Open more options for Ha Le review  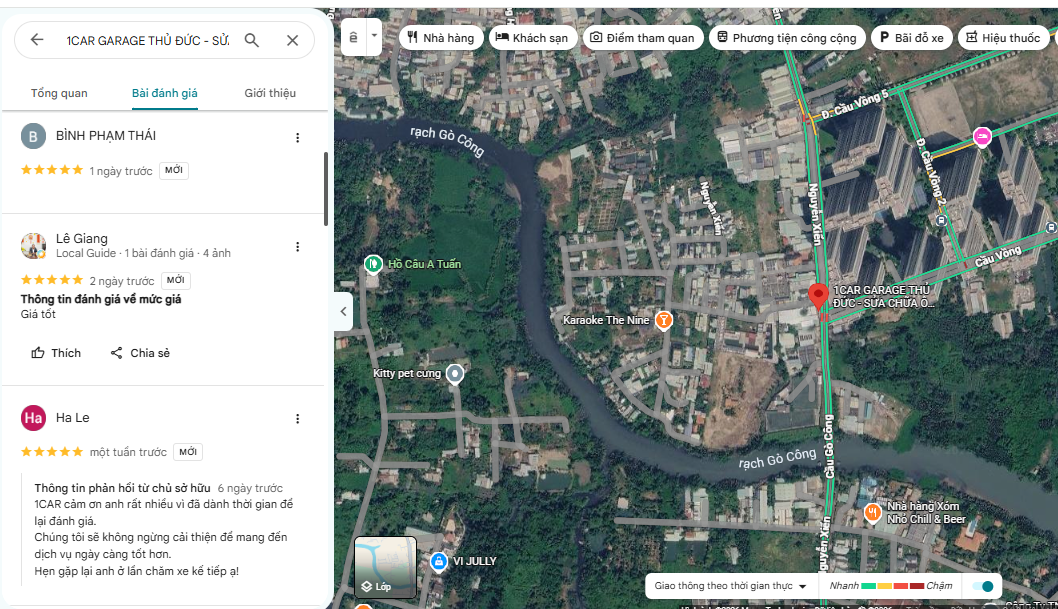point(298,419)
